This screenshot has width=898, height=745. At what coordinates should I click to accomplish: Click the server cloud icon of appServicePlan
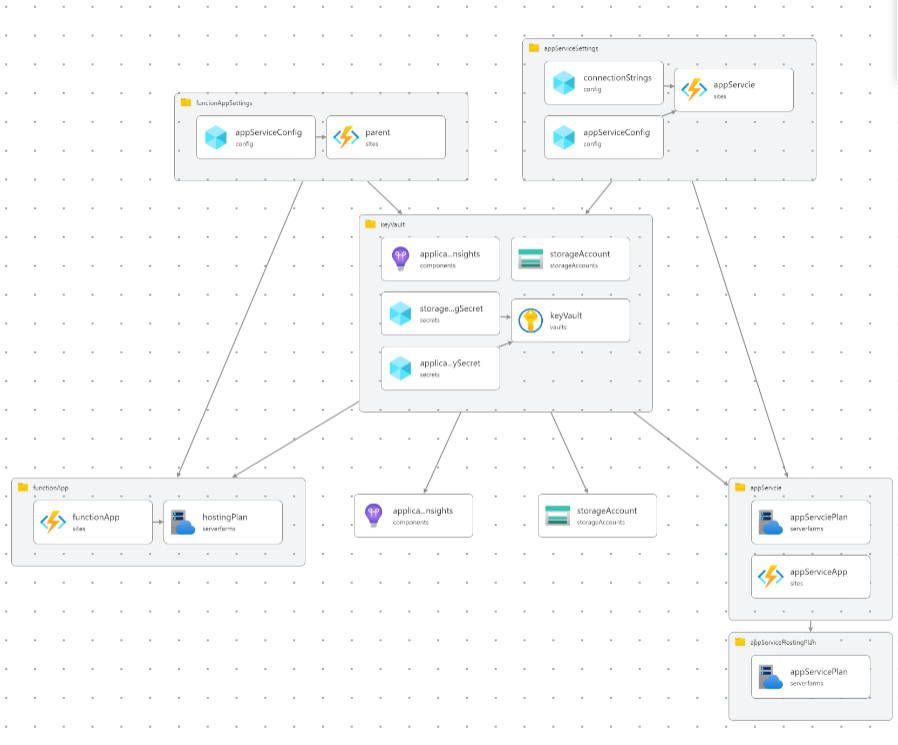coord(771,677)
